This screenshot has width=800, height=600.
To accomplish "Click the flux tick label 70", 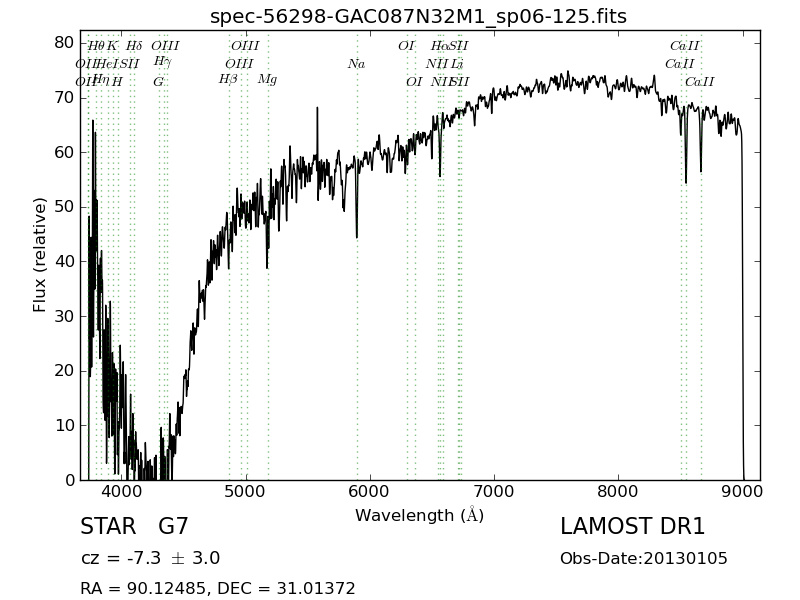I will click(64, 97).
